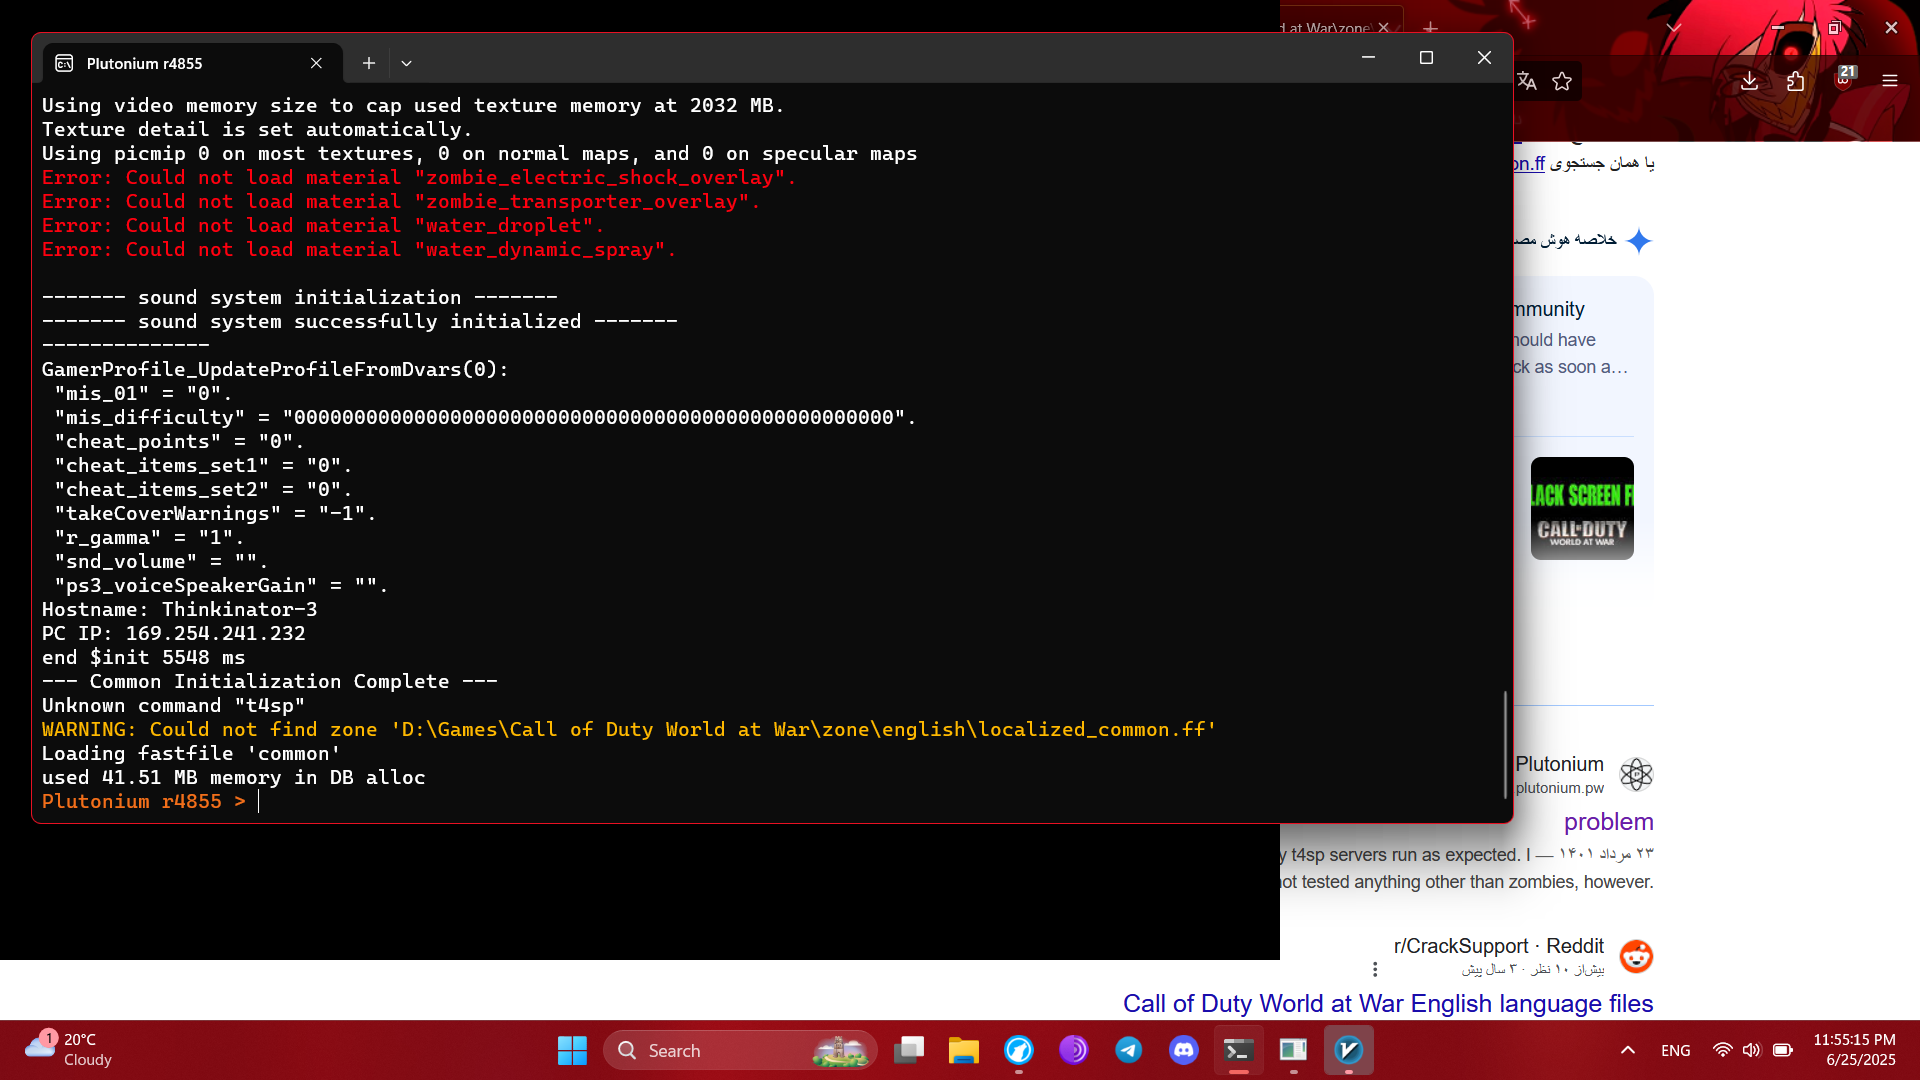Click the translate page icon in browser
Image resolution: width=1920 pixels, height=1080 pixels.
point(1526,81)
